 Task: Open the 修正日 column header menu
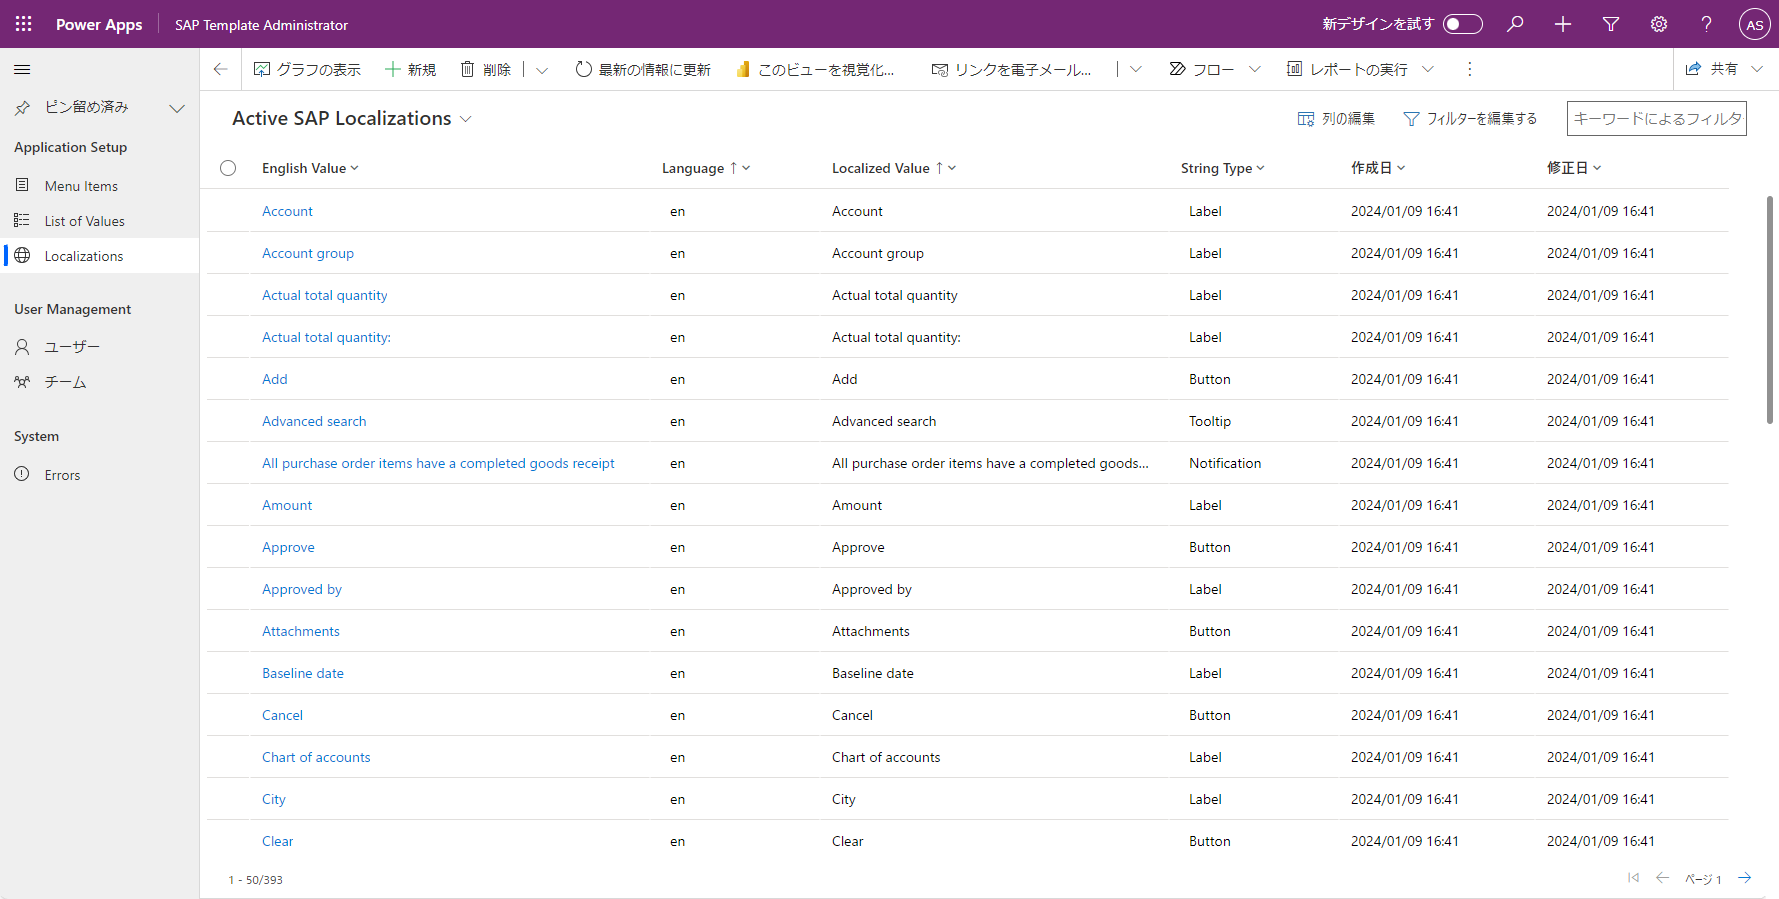tap(1574, 168)
